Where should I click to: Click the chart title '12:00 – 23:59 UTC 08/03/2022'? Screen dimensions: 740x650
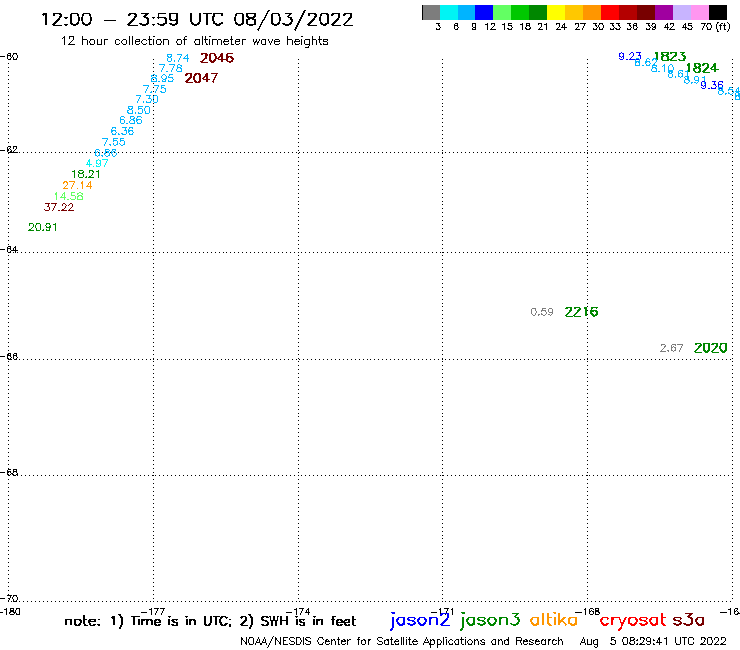pyautogui.click(x=197, y=20)
